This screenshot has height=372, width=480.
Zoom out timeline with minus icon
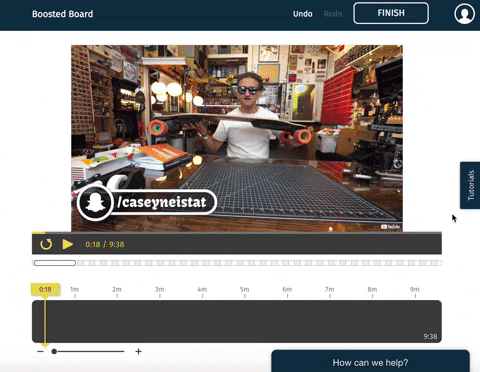(x=41, y=351)
